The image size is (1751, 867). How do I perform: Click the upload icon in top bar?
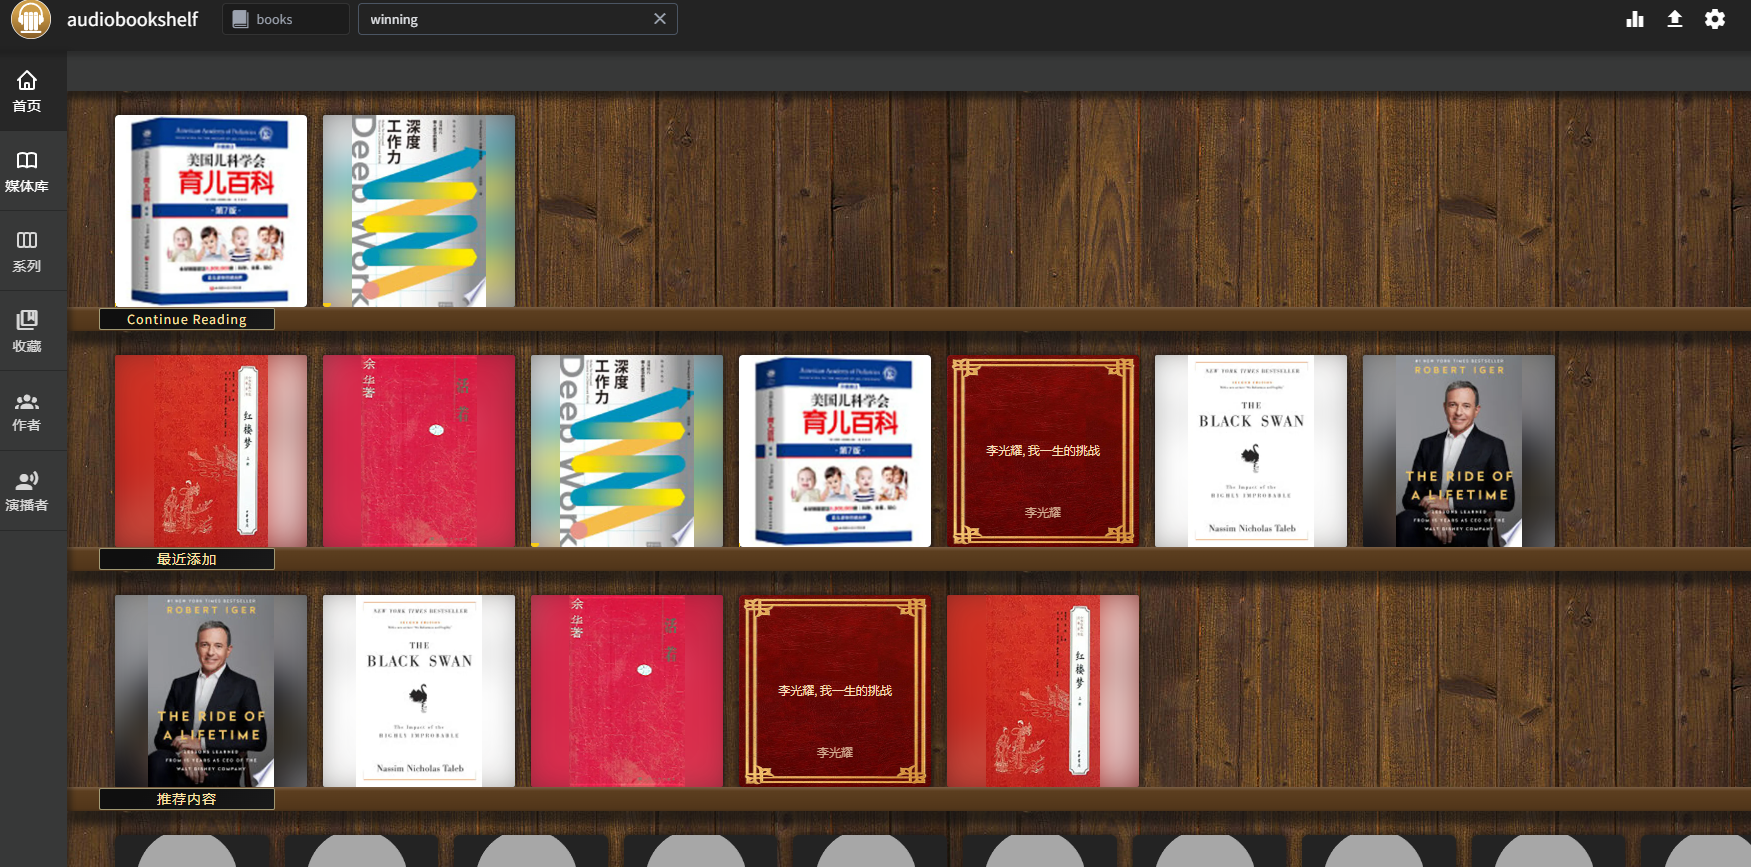pyautogui.click(x=1675, y=19)
